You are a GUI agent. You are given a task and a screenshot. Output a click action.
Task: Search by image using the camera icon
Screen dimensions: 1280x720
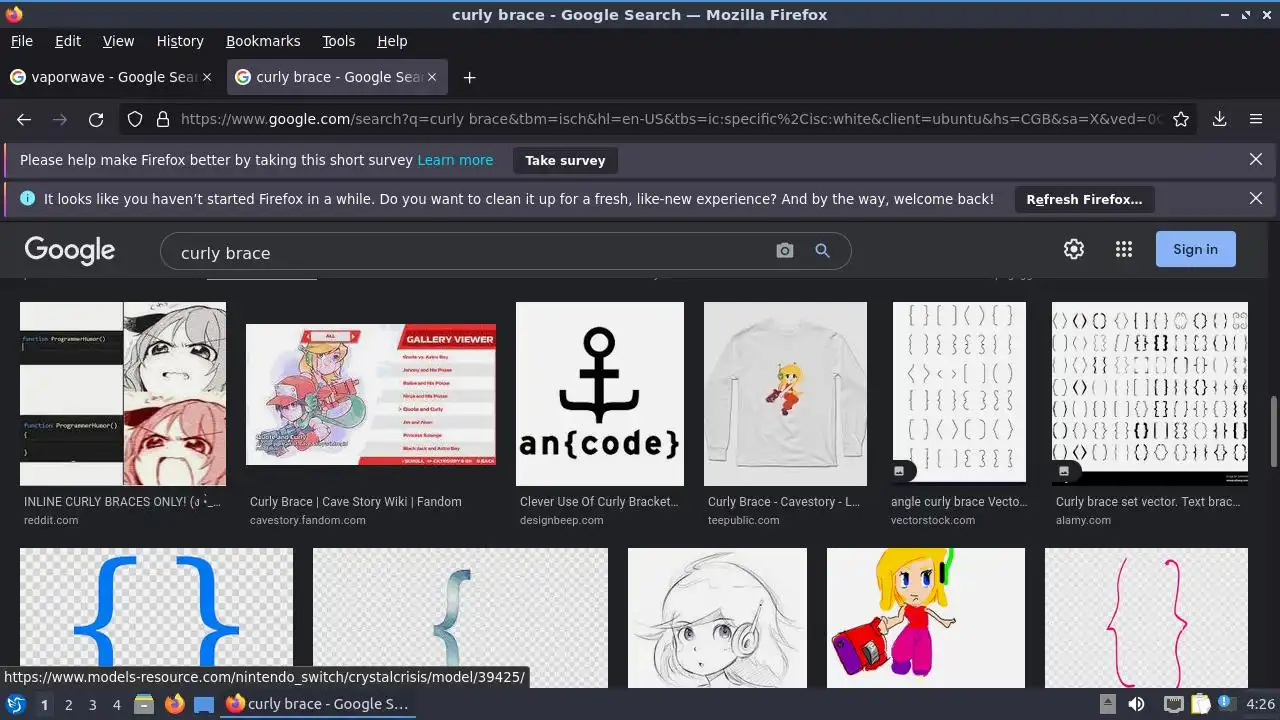pyautogui.click(x=785, y=251)
